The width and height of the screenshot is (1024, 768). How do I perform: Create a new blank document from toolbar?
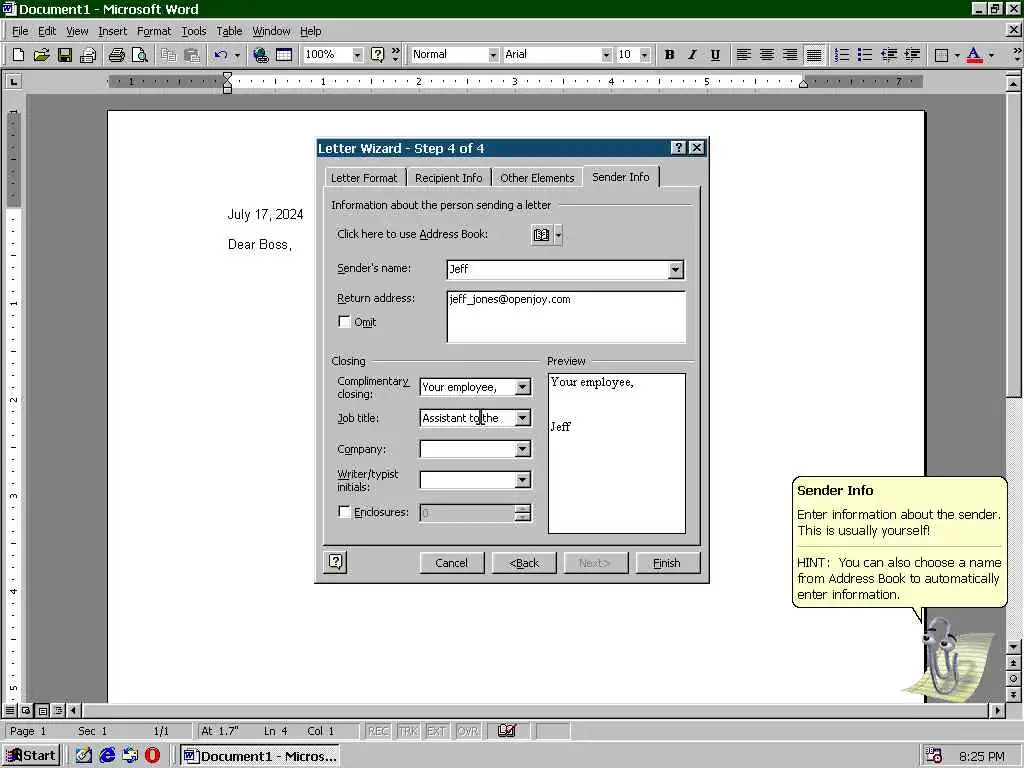[18, 55]
